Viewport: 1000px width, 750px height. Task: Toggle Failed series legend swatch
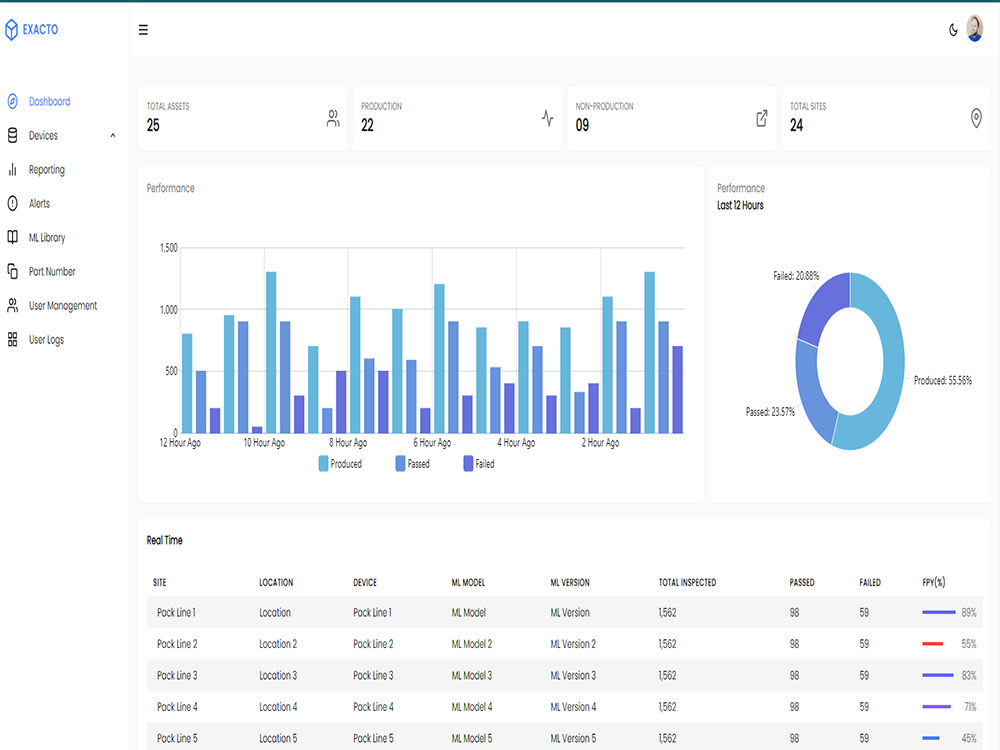point(468,464)
